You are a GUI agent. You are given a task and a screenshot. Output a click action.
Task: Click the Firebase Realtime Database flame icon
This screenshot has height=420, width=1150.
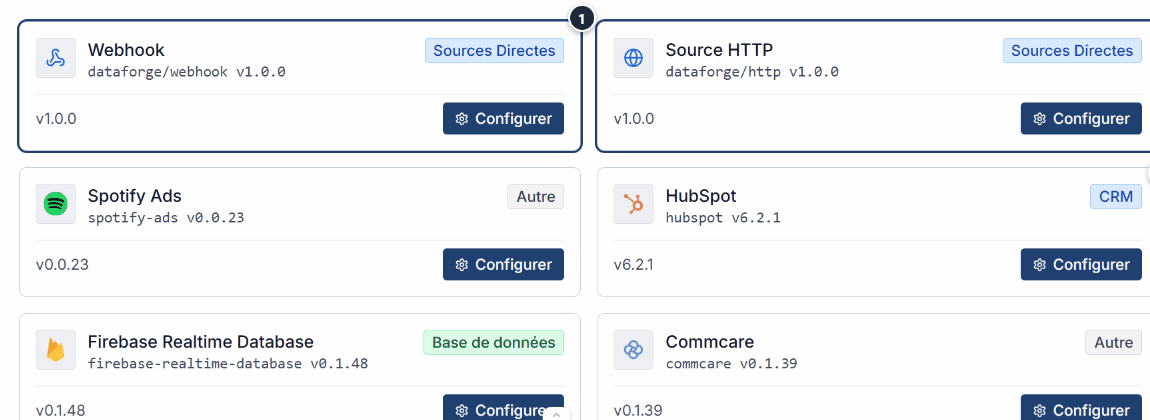pyautogui.click(x=56, y=350)
